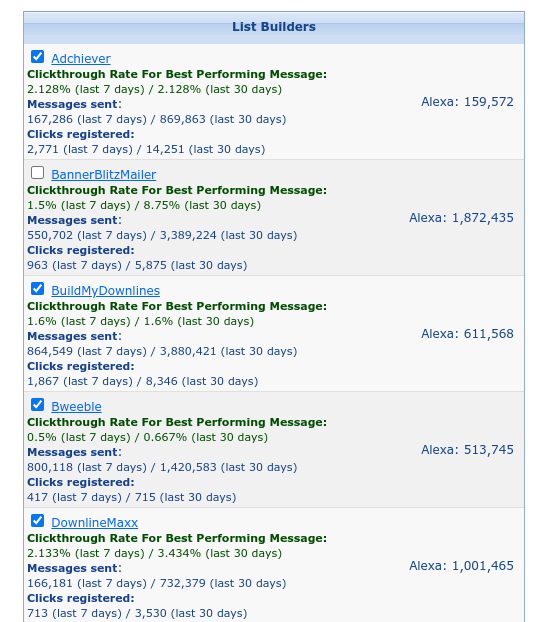551x622 pixels.
Task: Click Bweeble clicks registered 417 line
Action: coord(132,497)
